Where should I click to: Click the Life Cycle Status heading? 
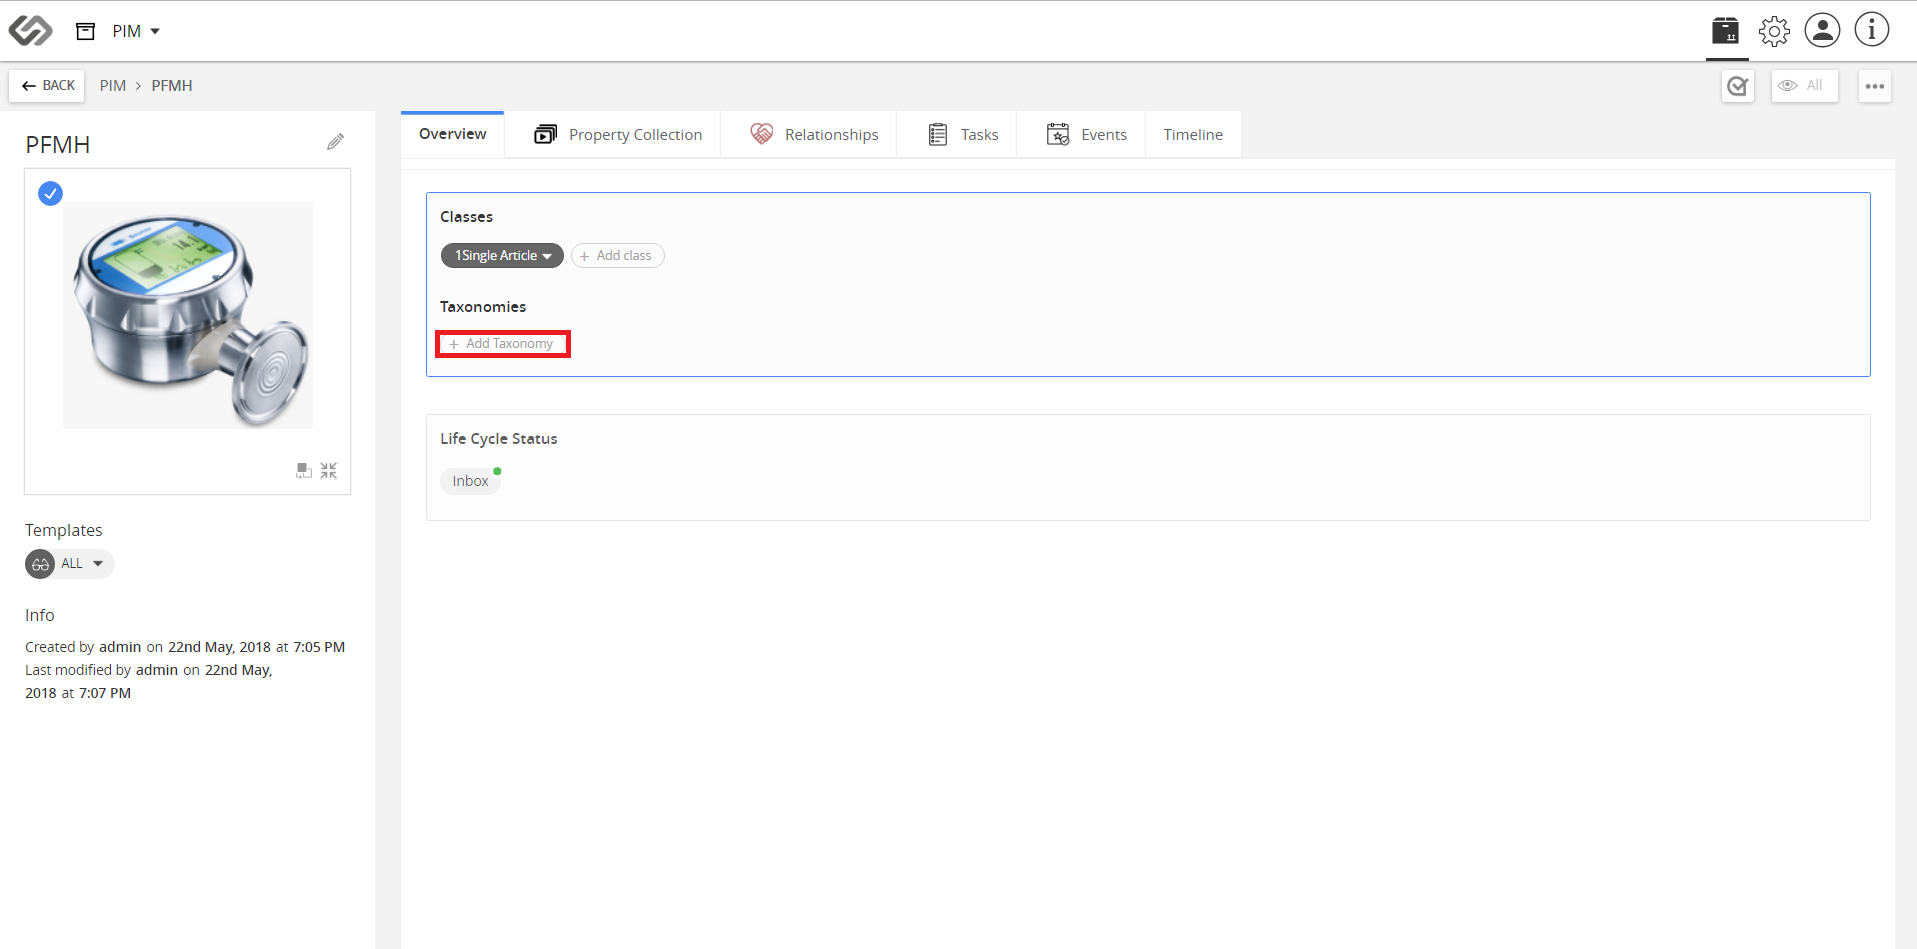499,439
